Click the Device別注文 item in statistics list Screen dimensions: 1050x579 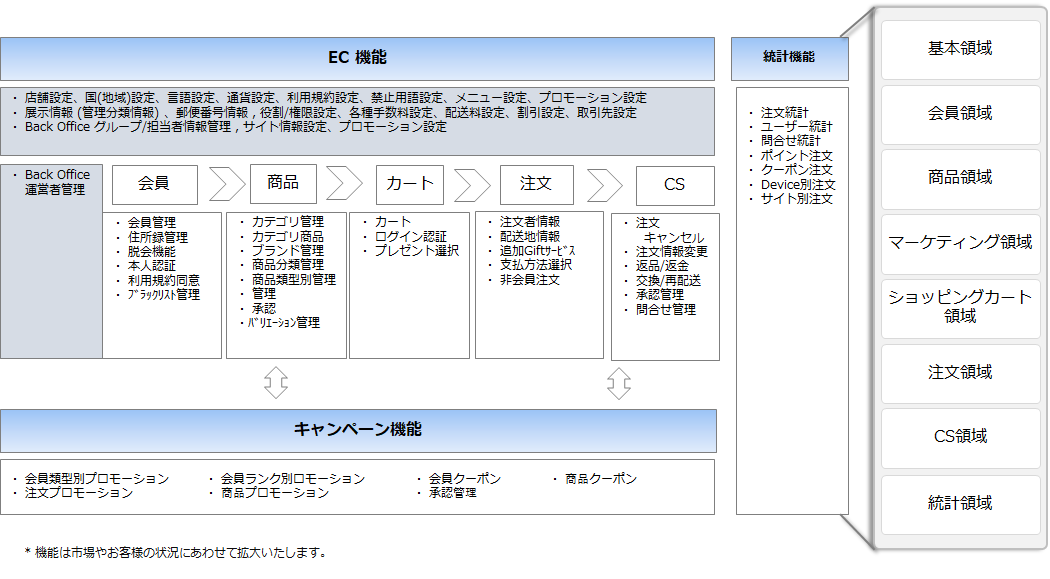coord(797,185)
